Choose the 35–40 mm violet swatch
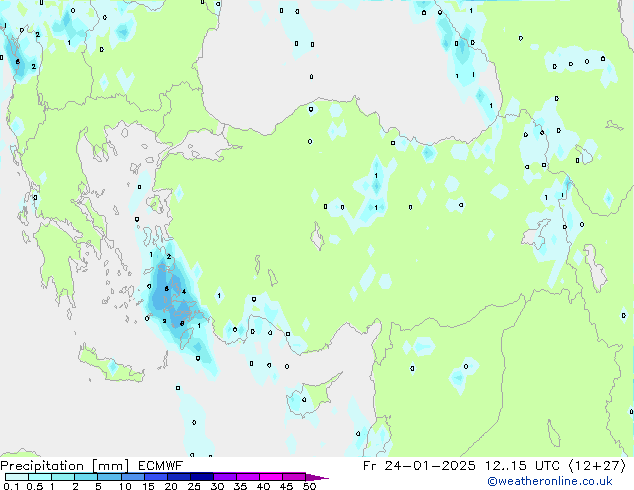The image size is (634, 490). 247,477
